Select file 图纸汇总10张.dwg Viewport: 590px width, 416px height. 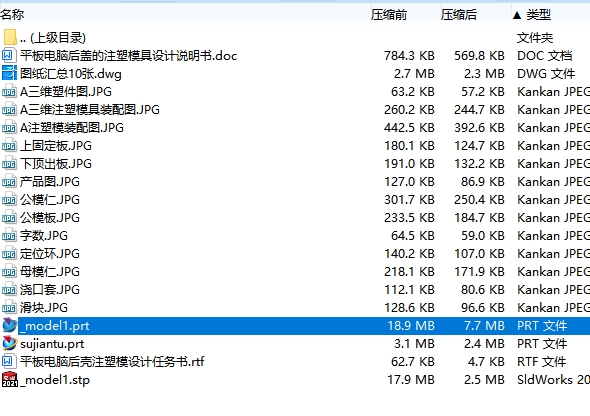71,74
